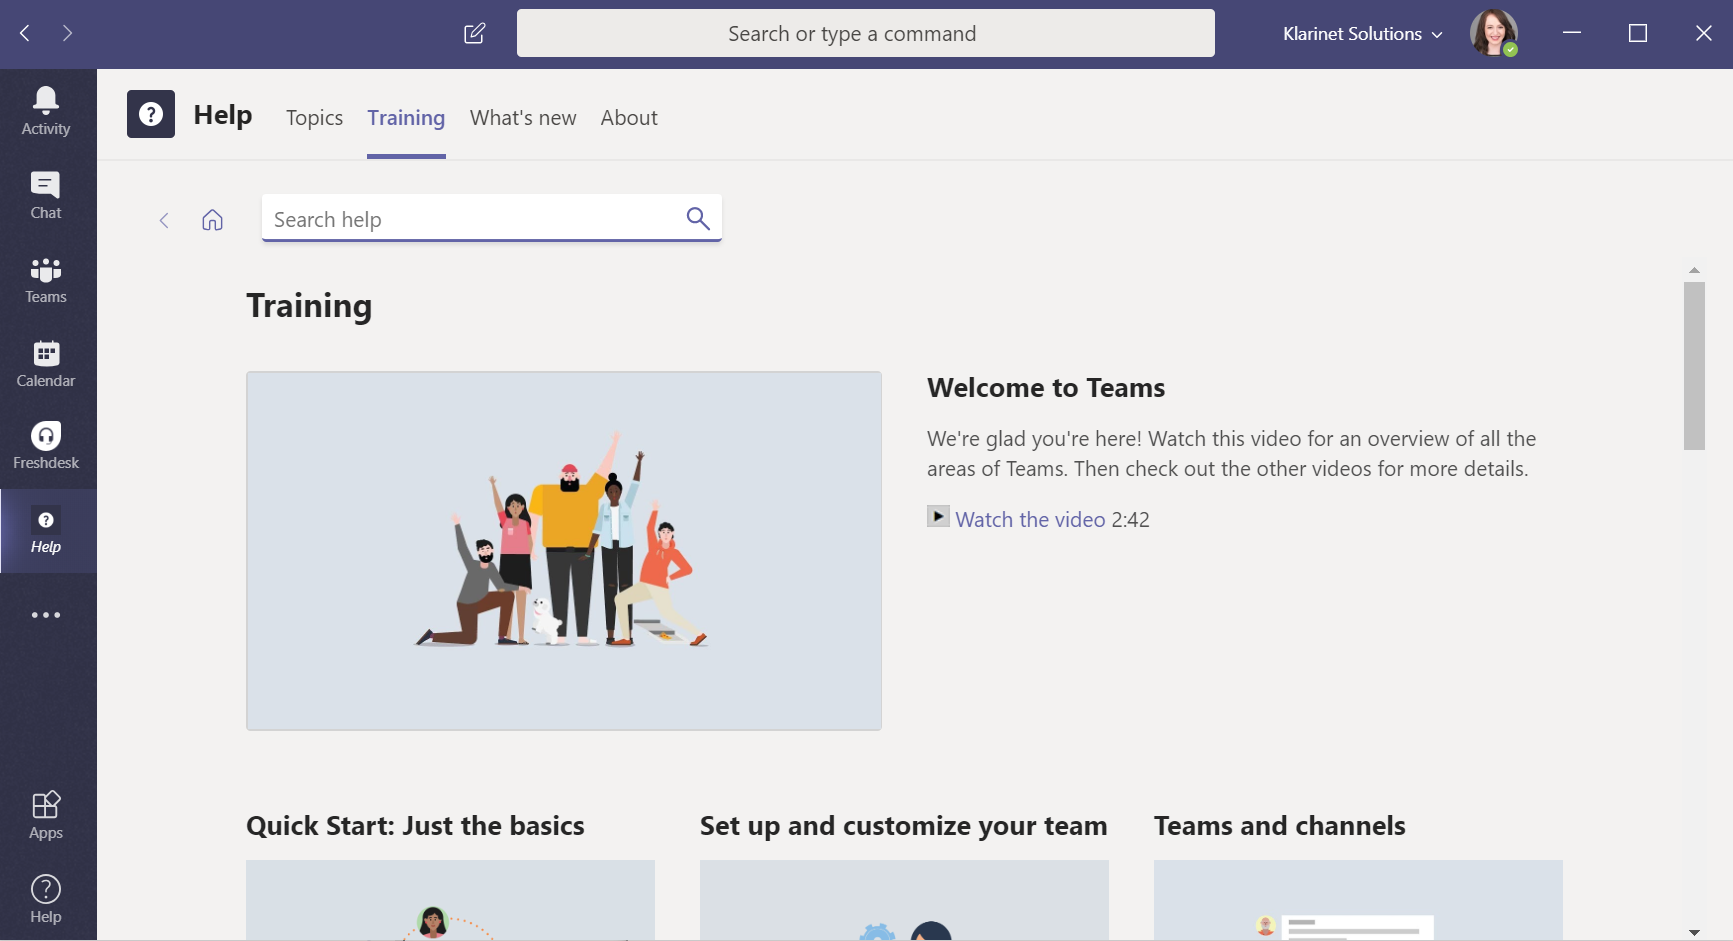Image resolution: width=1733 pixels, height=941 pixels.
Task: Click the Watch the video link
Action: 1030,520
